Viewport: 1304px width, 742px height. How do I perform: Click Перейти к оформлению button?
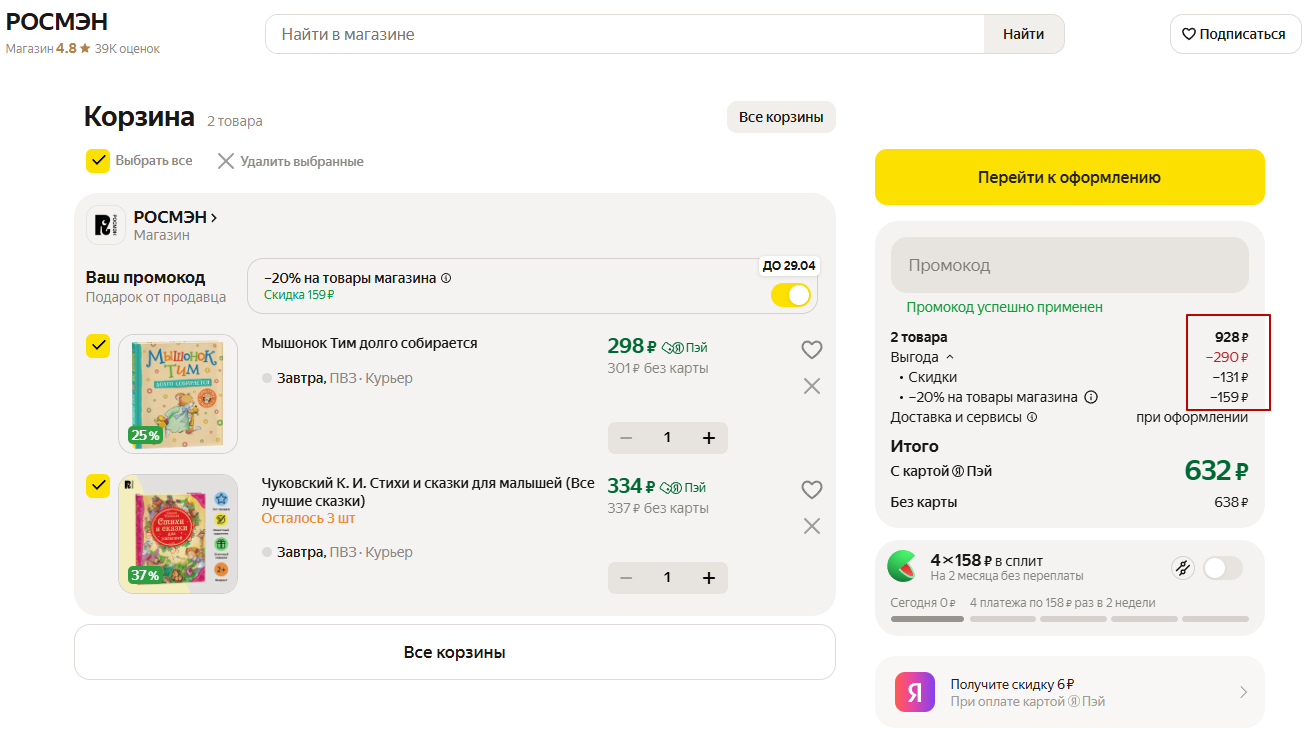point(1070,177)
